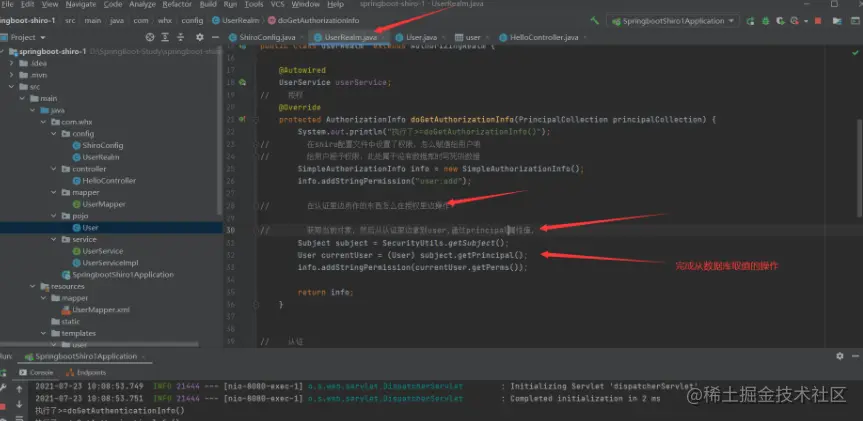The image size is (863, 421).
Task: Click the rightmost icon in the top toolbar
Action: pyautogui.click(x=853, y=21)
